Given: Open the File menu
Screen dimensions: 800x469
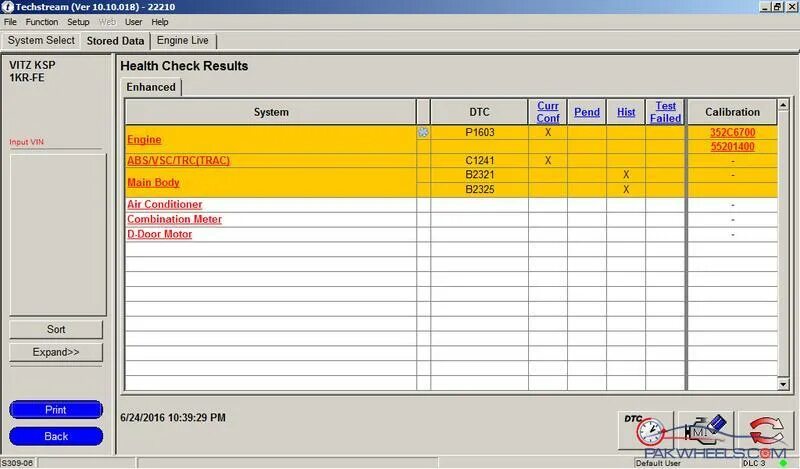Looking at the screenshot, I should (10, 22).
